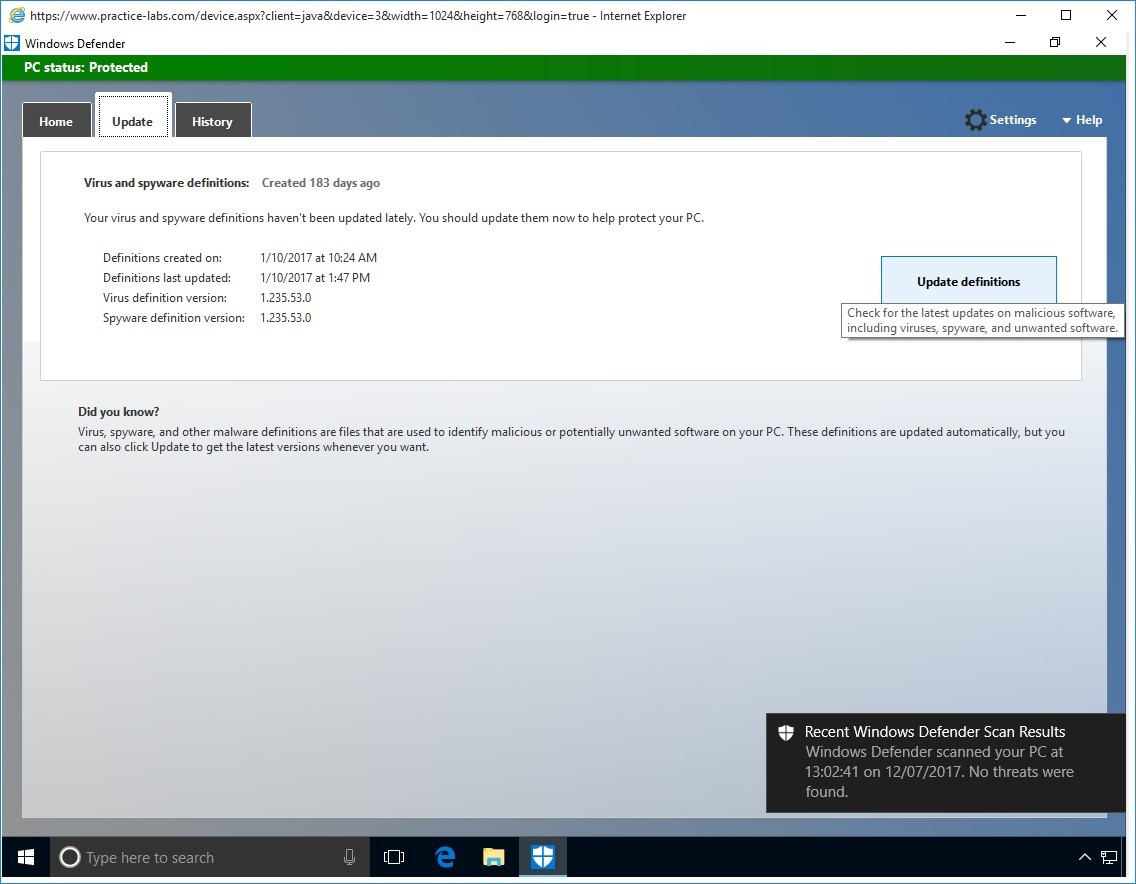
Task: Open File Explorer from the taskbar
Action: pos(493,858)
